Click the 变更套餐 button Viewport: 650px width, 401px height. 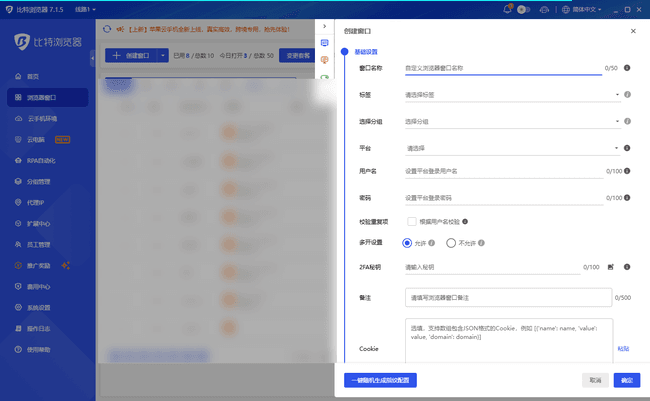[298, 55]
